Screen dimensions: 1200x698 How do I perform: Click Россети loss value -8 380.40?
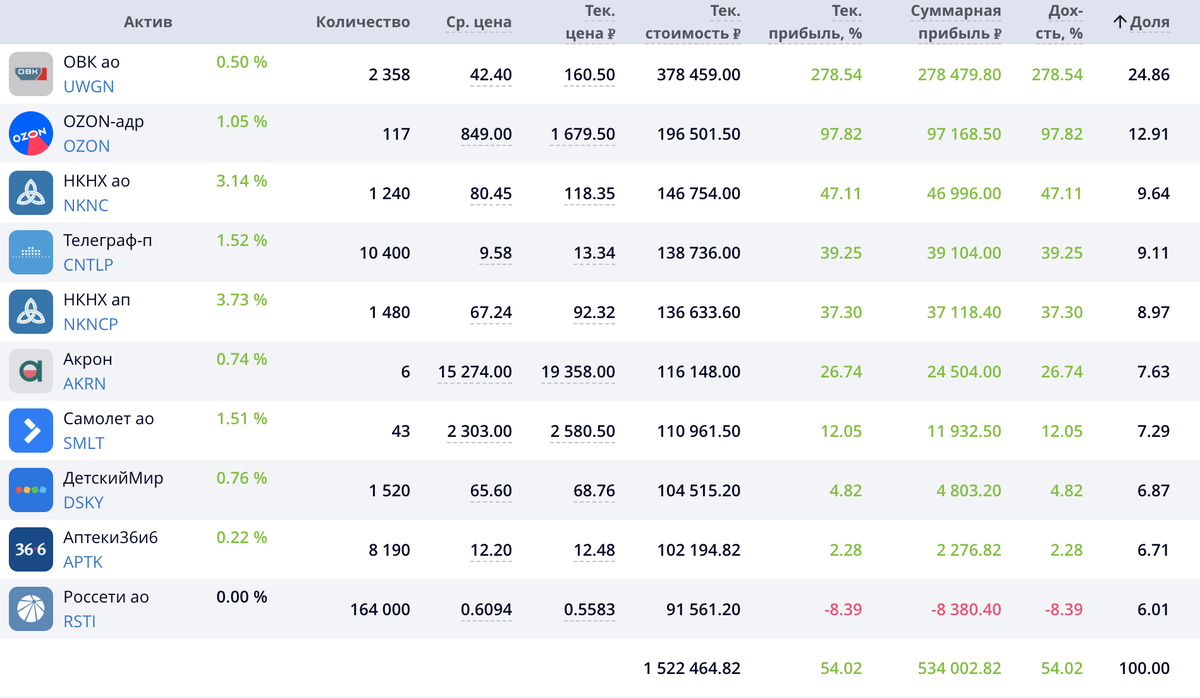click(x=965, y=610)
